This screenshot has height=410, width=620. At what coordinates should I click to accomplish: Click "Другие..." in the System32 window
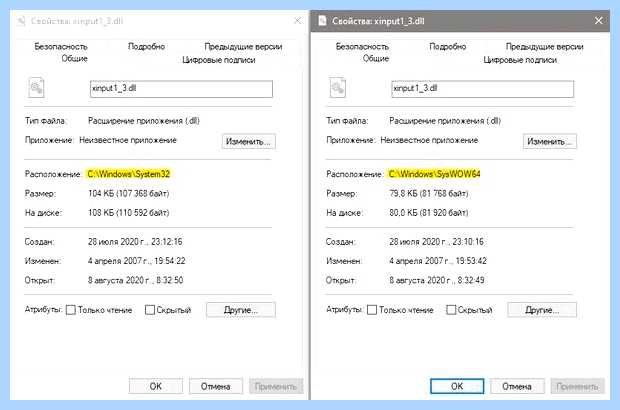[241, 310]
